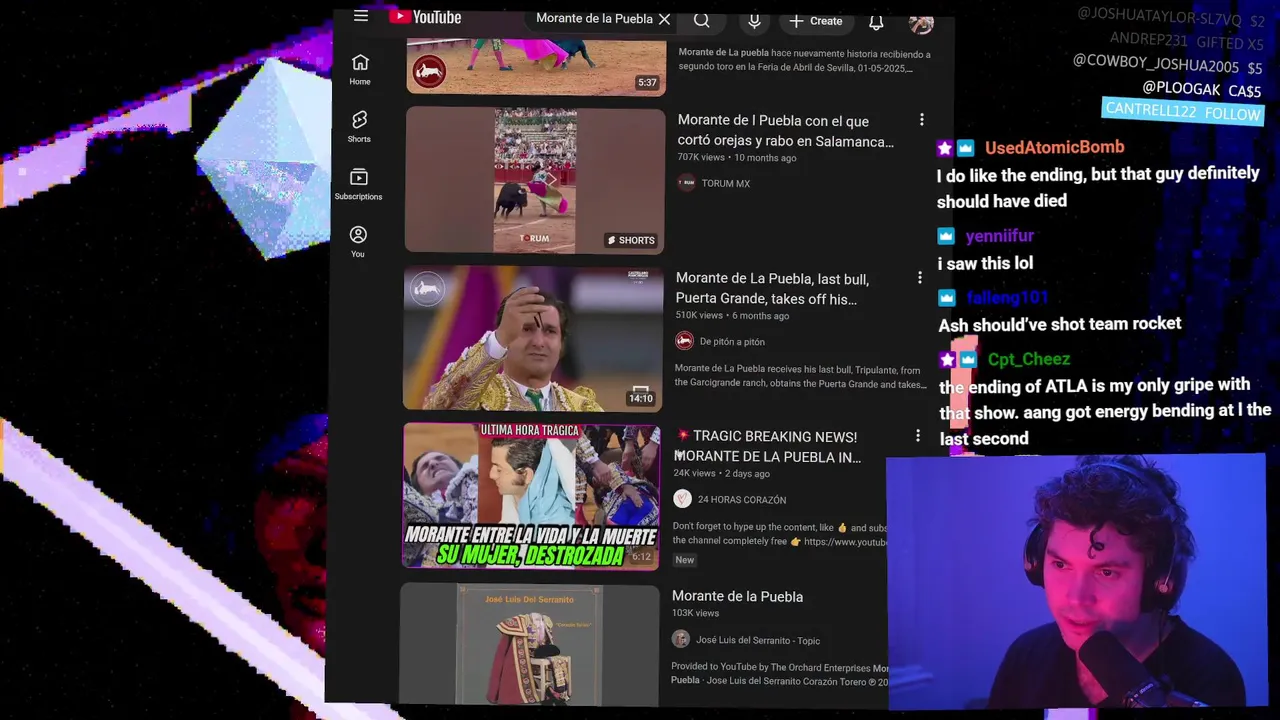Open the You section in sidebar
Screen dimensions: 1280x720
pos(358,242)
